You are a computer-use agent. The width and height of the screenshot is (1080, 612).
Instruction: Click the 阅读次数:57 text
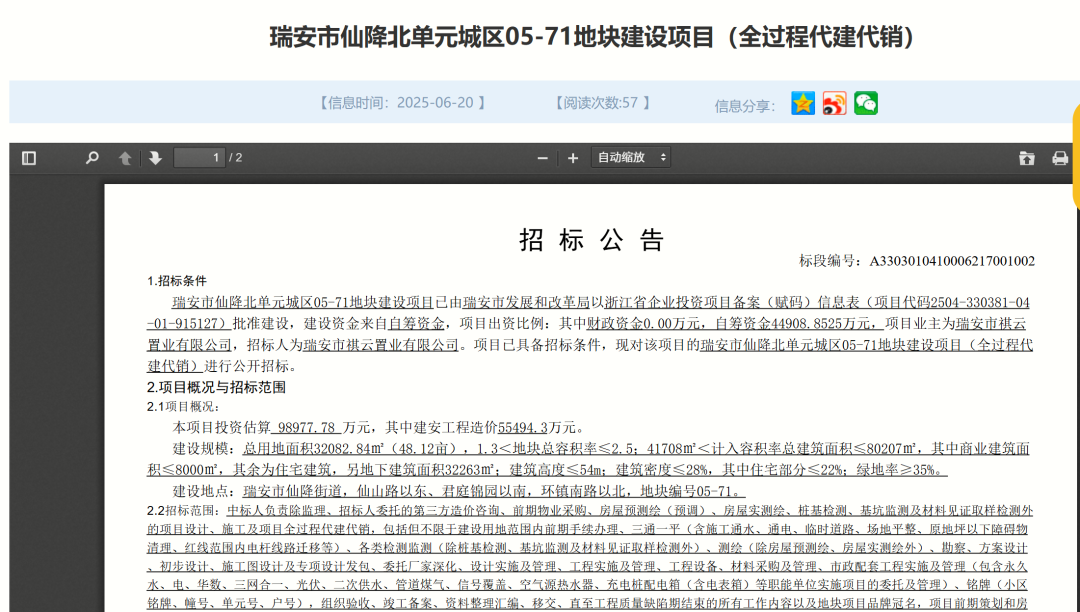[x=603, y=103]
